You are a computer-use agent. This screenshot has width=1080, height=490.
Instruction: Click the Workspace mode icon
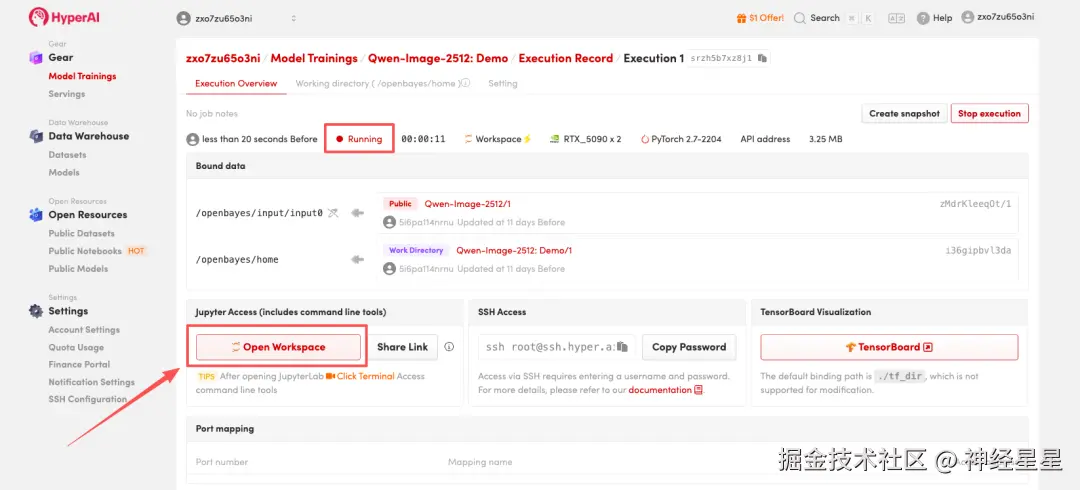468,139
